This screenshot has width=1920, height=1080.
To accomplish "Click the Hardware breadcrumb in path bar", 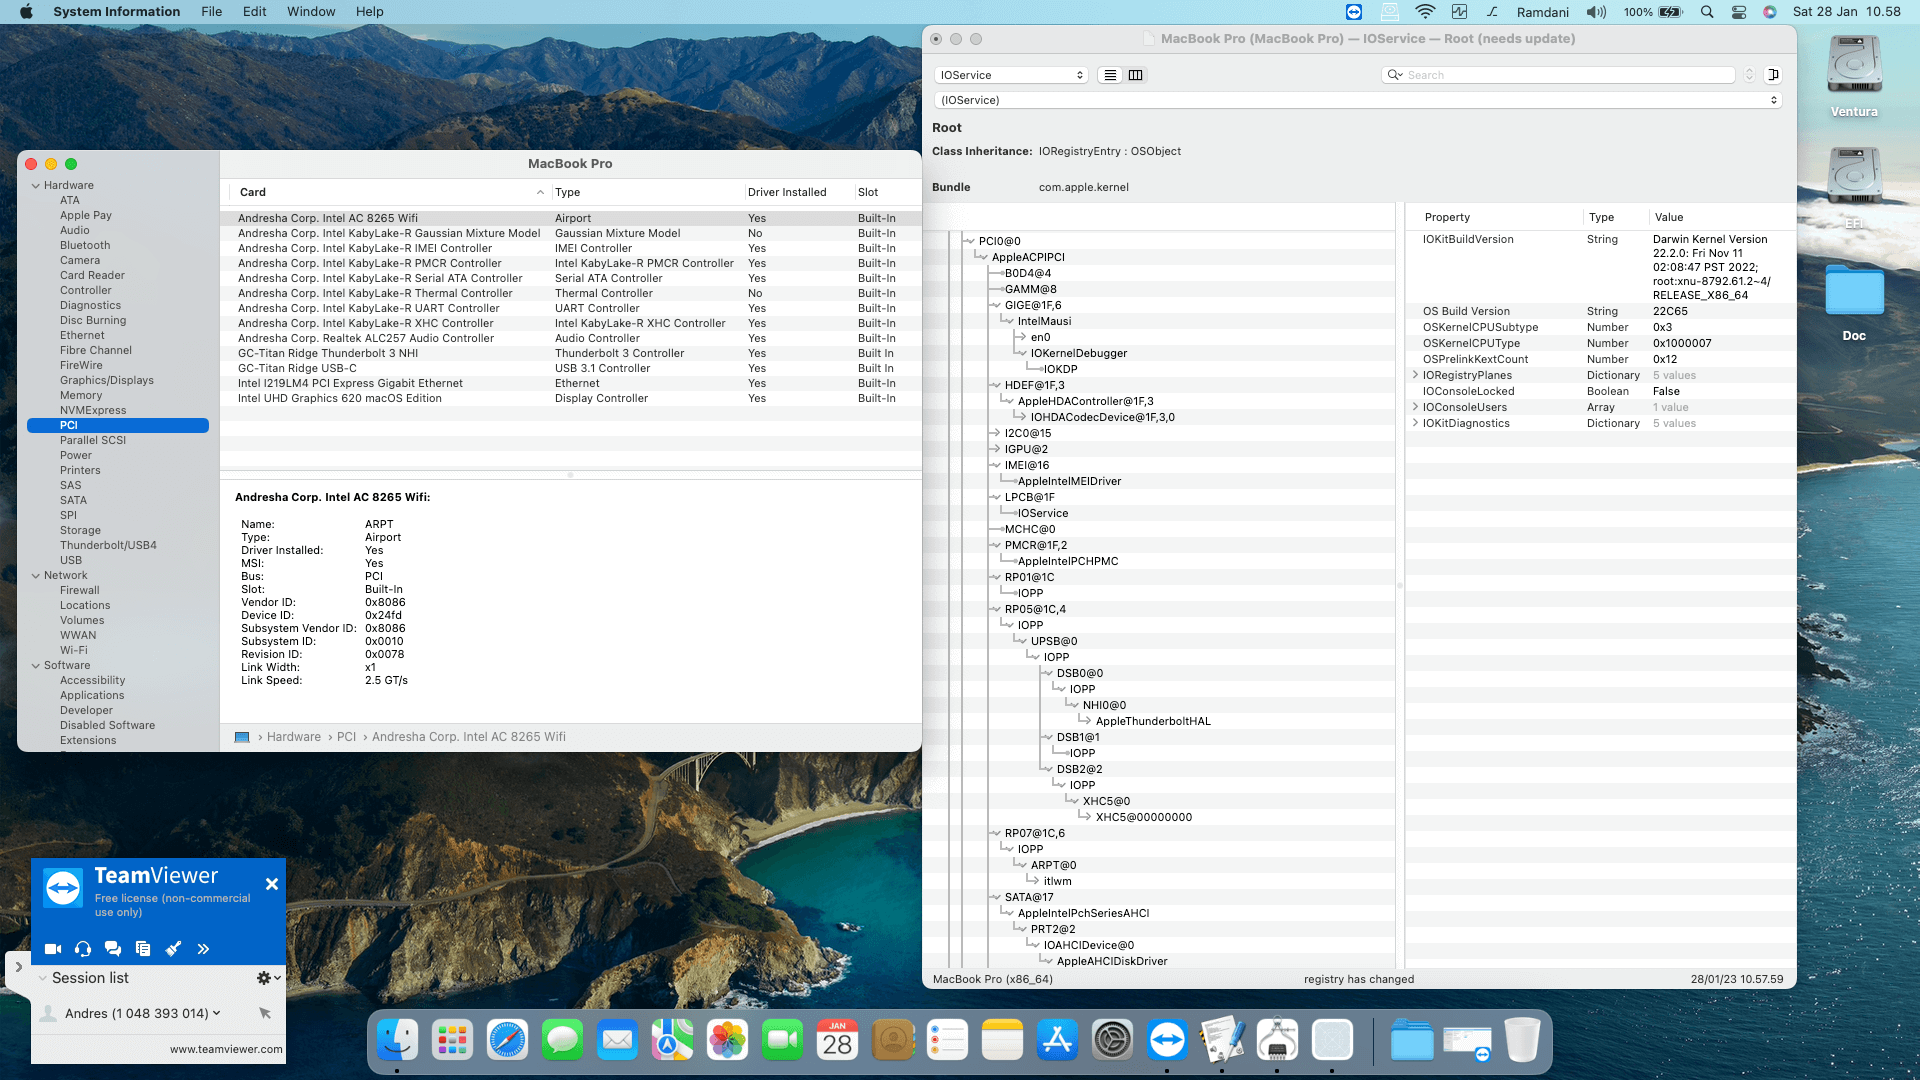I will click(294, 737).
